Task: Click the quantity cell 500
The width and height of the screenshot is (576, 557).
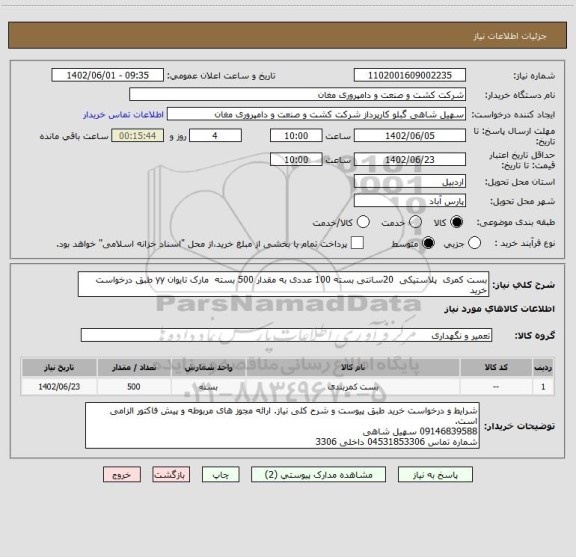Action: [134, 387]
